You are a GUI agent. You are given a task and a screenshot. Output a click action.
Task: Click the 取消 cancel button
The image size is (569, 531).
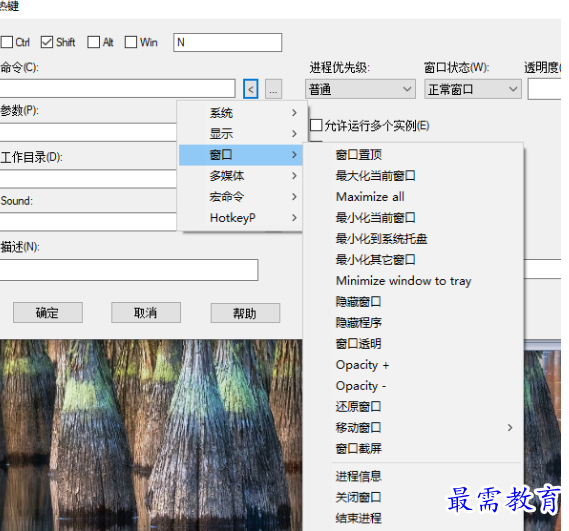[146, 313]
